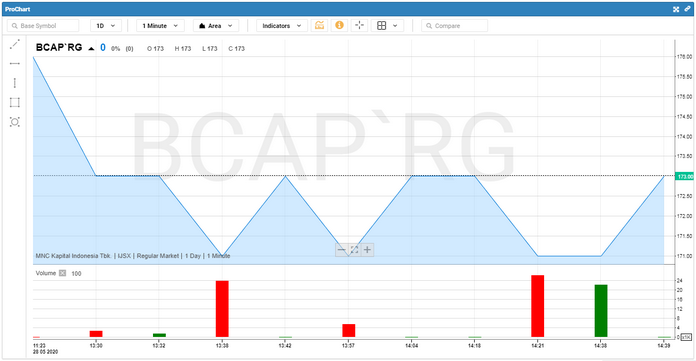The image size is (696, 361).
Task: Zoom out chart with minus button
Action: (x=341, y=250)
